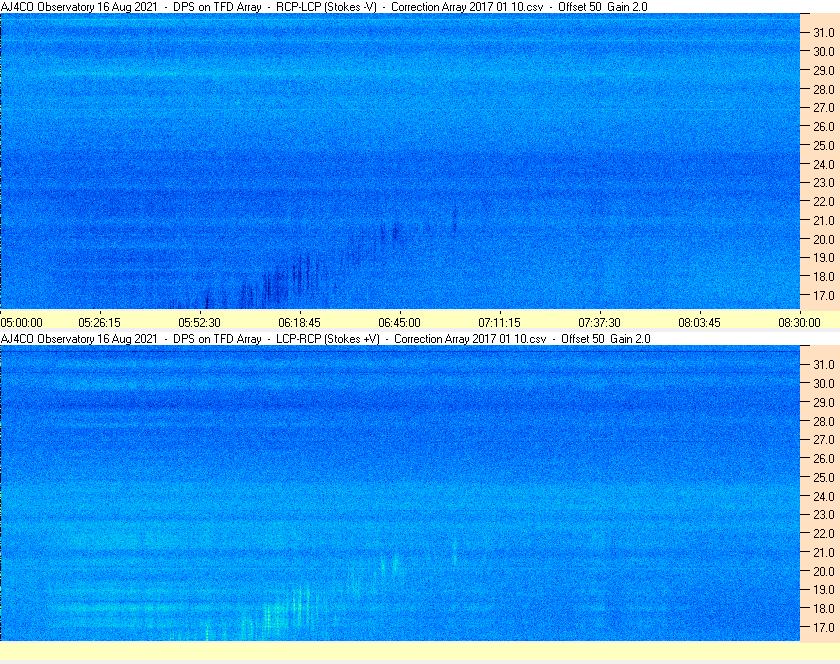Click 30.0 frequency label on Stokes +V plot

pyautogui.click(x=824, y=383)
